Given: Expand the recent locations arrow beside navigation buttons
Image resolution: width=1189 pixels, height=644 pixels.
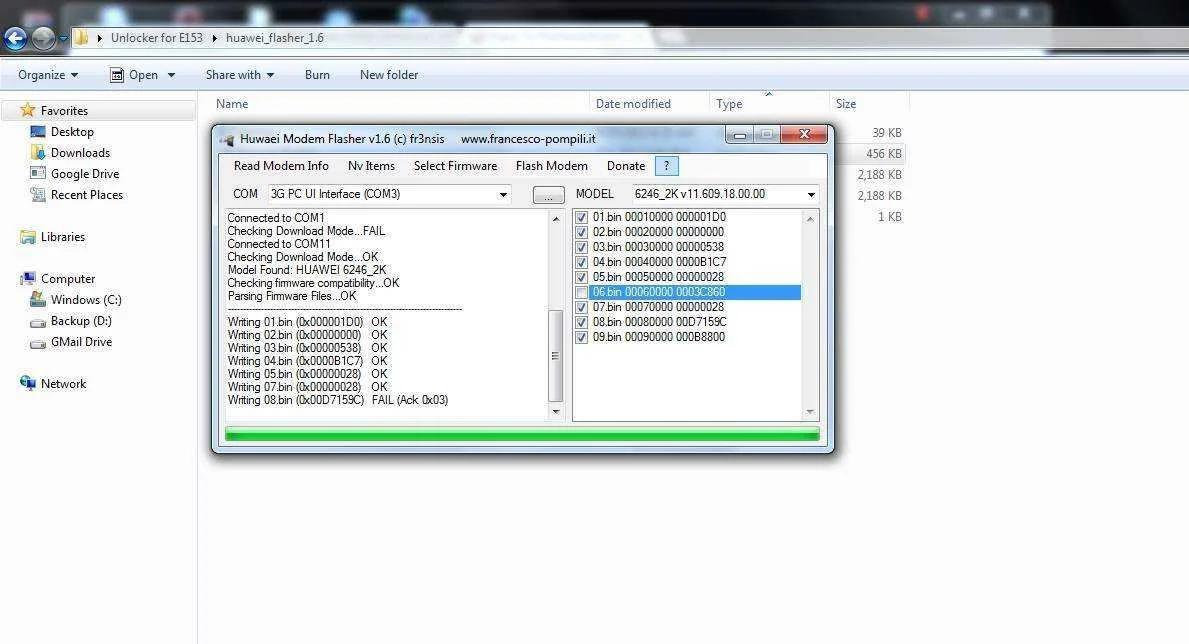Looking at the screenshot, I should pos(64,38).
